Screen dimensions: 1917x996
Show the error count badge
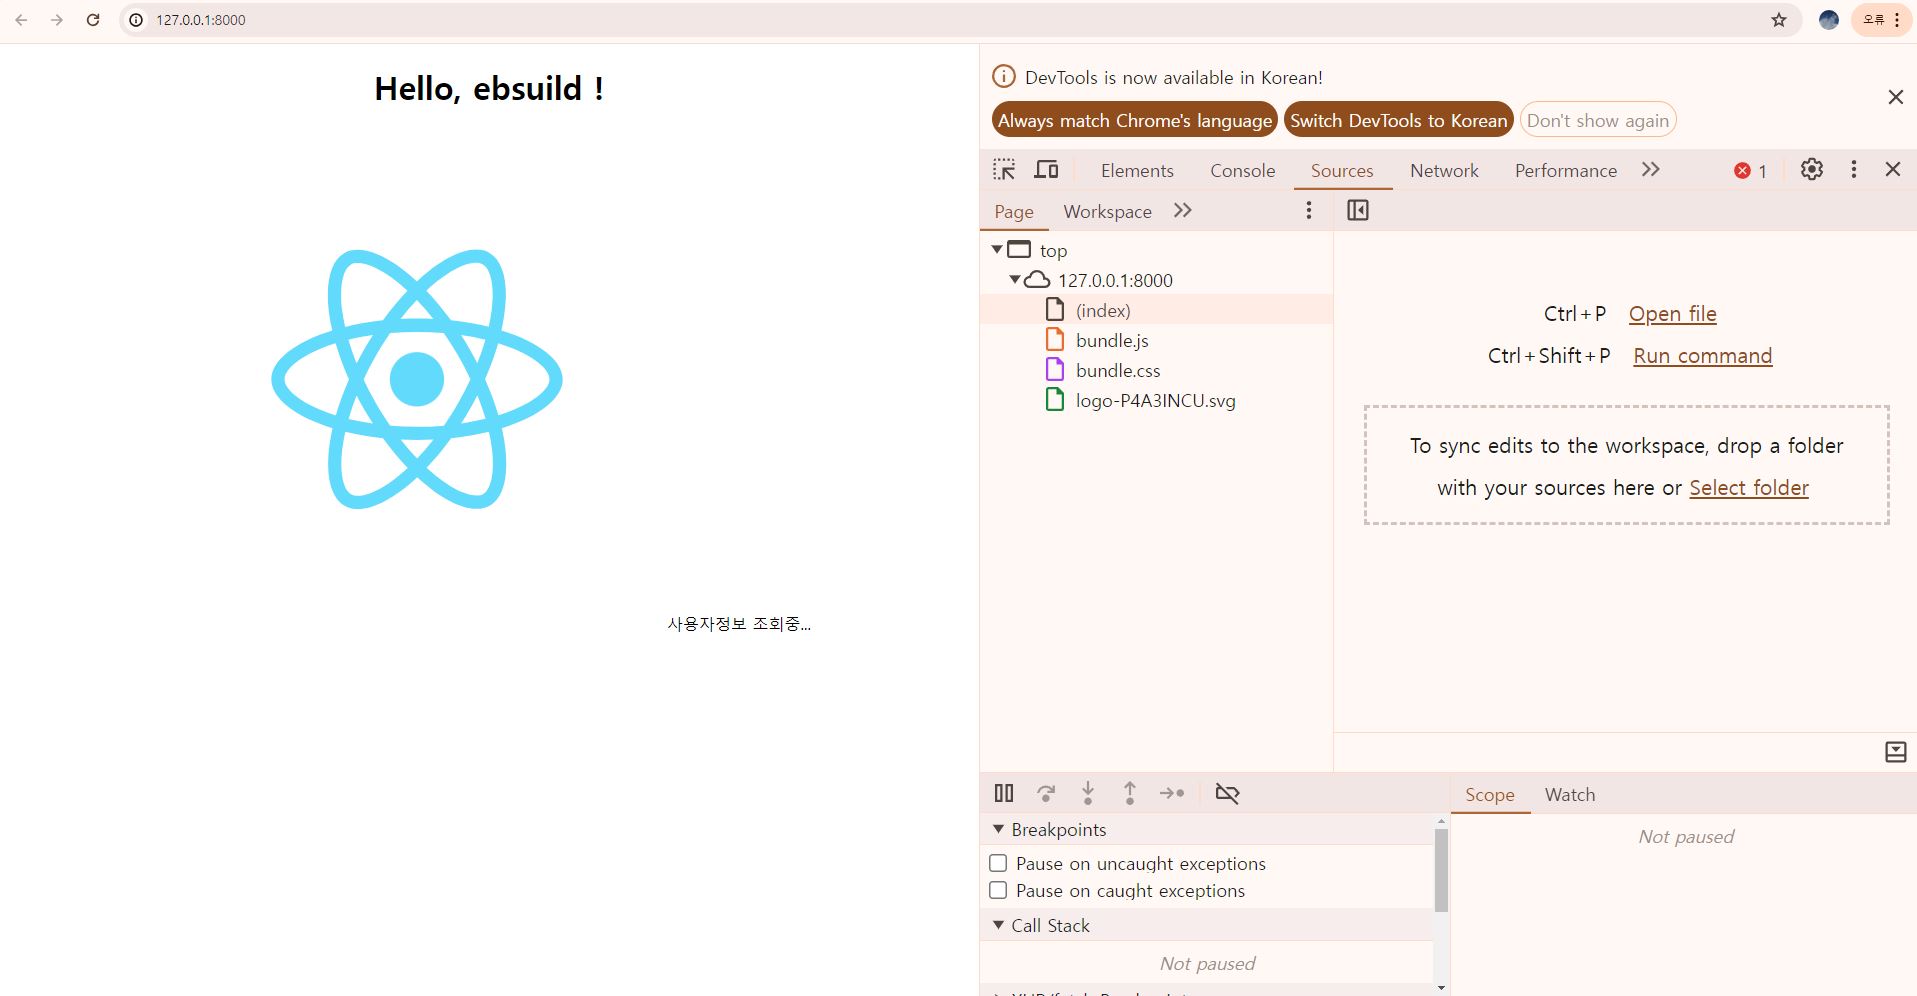pyautogui.click(x=1750, y=171)
